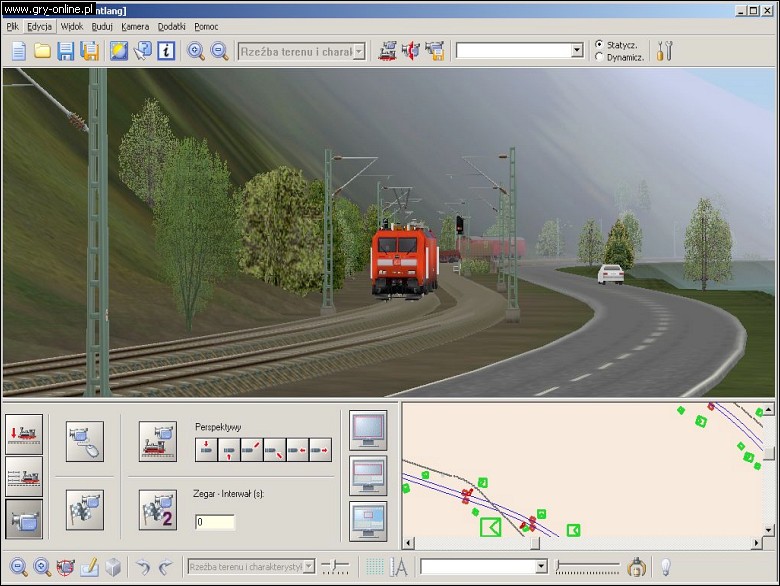Select the first perspective, camera from above
Viewport: 780px width, 586px height.
(x=206, y=450)
